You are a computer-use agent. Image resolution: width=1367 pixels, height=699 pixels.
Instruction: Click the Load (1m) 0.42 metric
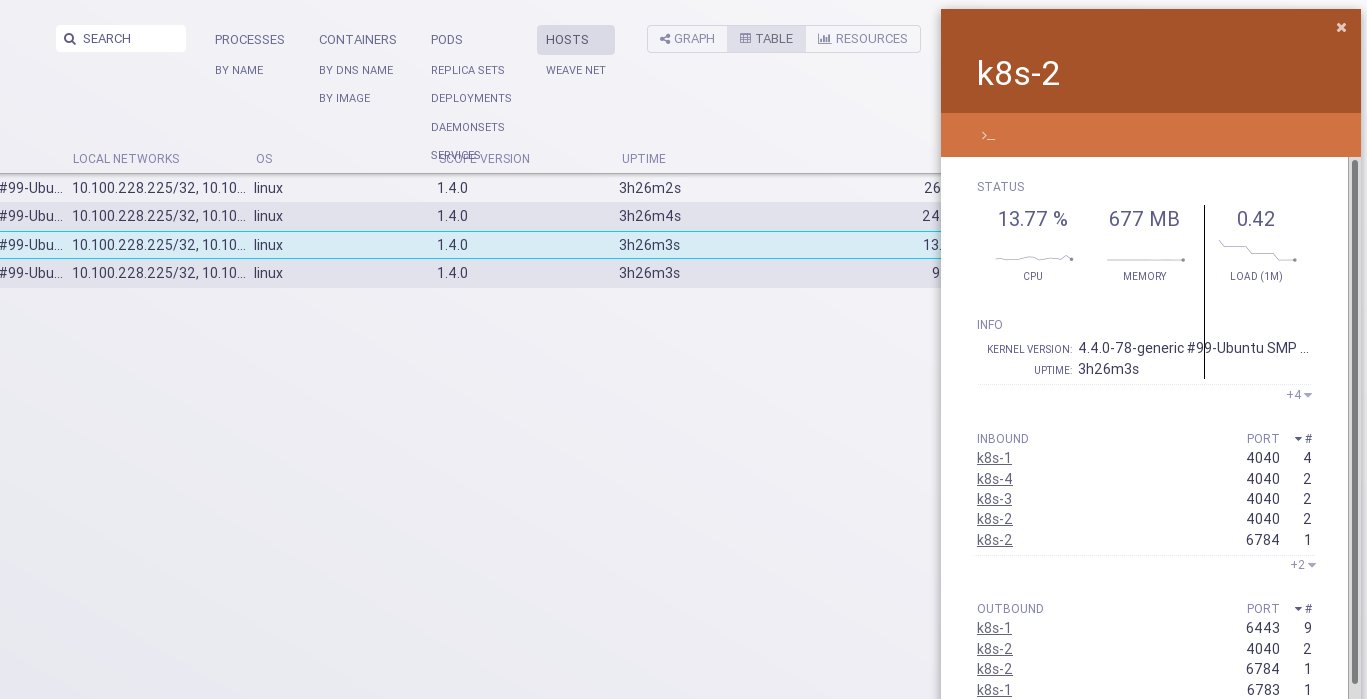tap(1256, 243)
